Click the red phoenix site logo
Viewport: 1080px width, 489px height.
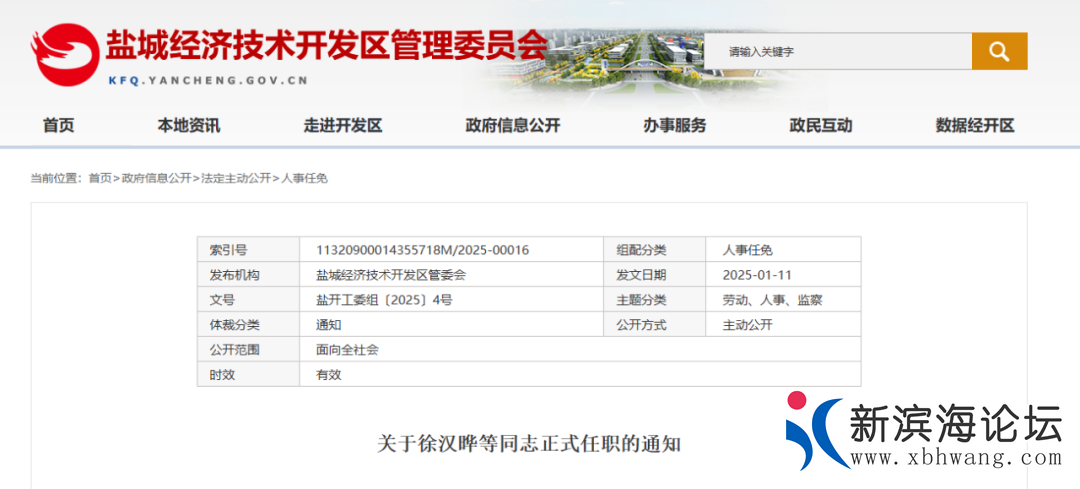tap(65, 55)
